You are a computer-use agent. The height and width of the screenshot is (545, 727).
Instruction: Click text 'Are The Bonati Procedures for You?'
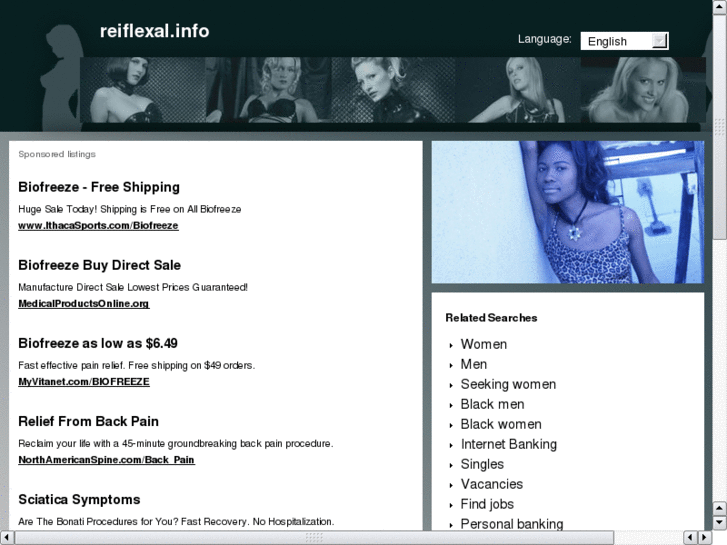pos(98,521)
